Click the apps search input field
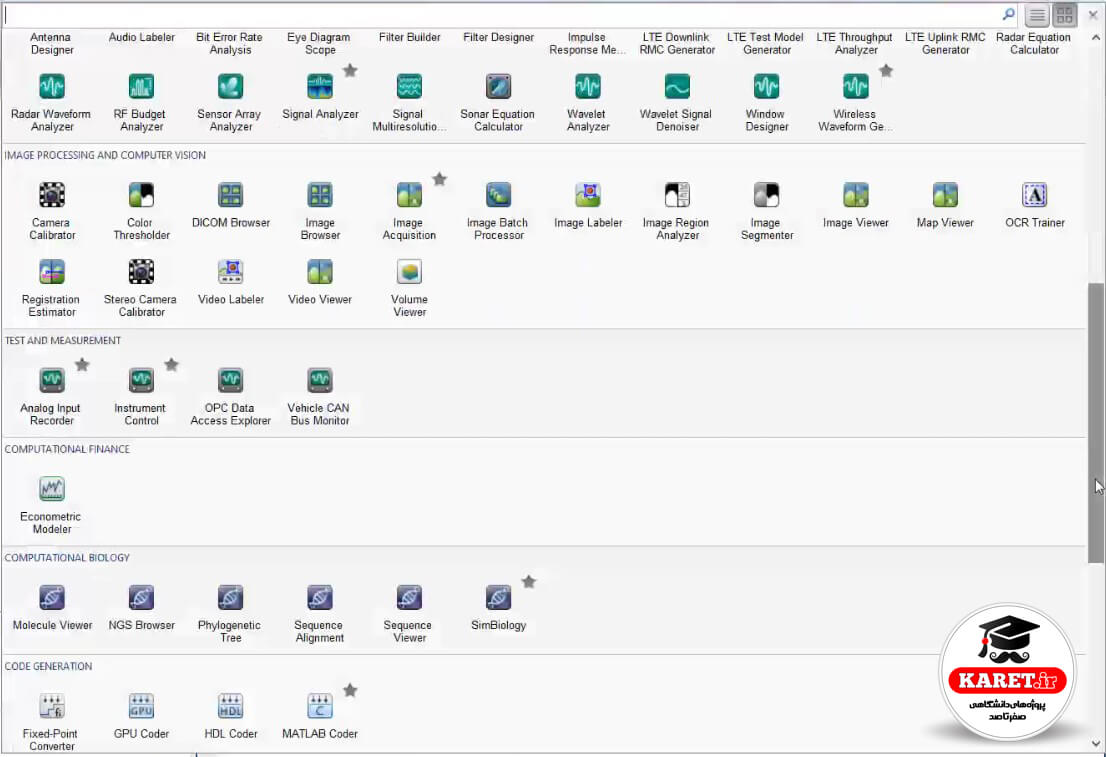Image resolution: width=1106 pixels, height=757 pixels. coord(501,15)
